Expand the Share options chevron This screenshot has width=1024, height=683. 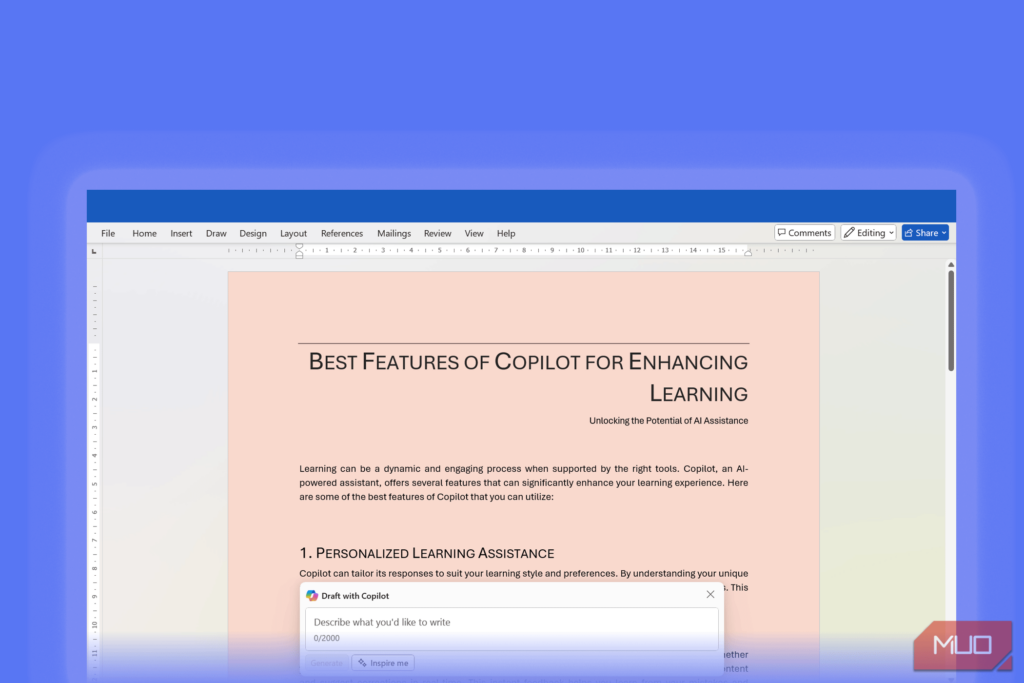pos(944,232)
